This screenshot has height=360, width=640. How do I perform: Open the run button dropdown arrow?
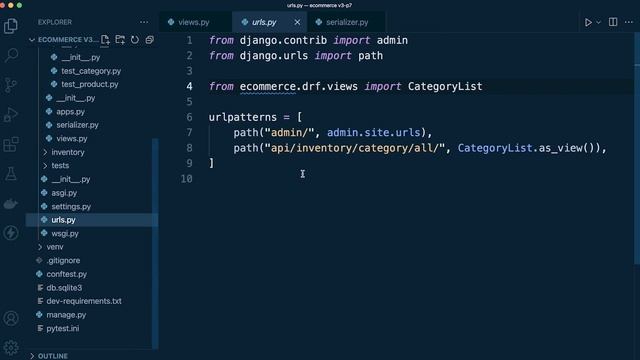click(x=598, y=22)
